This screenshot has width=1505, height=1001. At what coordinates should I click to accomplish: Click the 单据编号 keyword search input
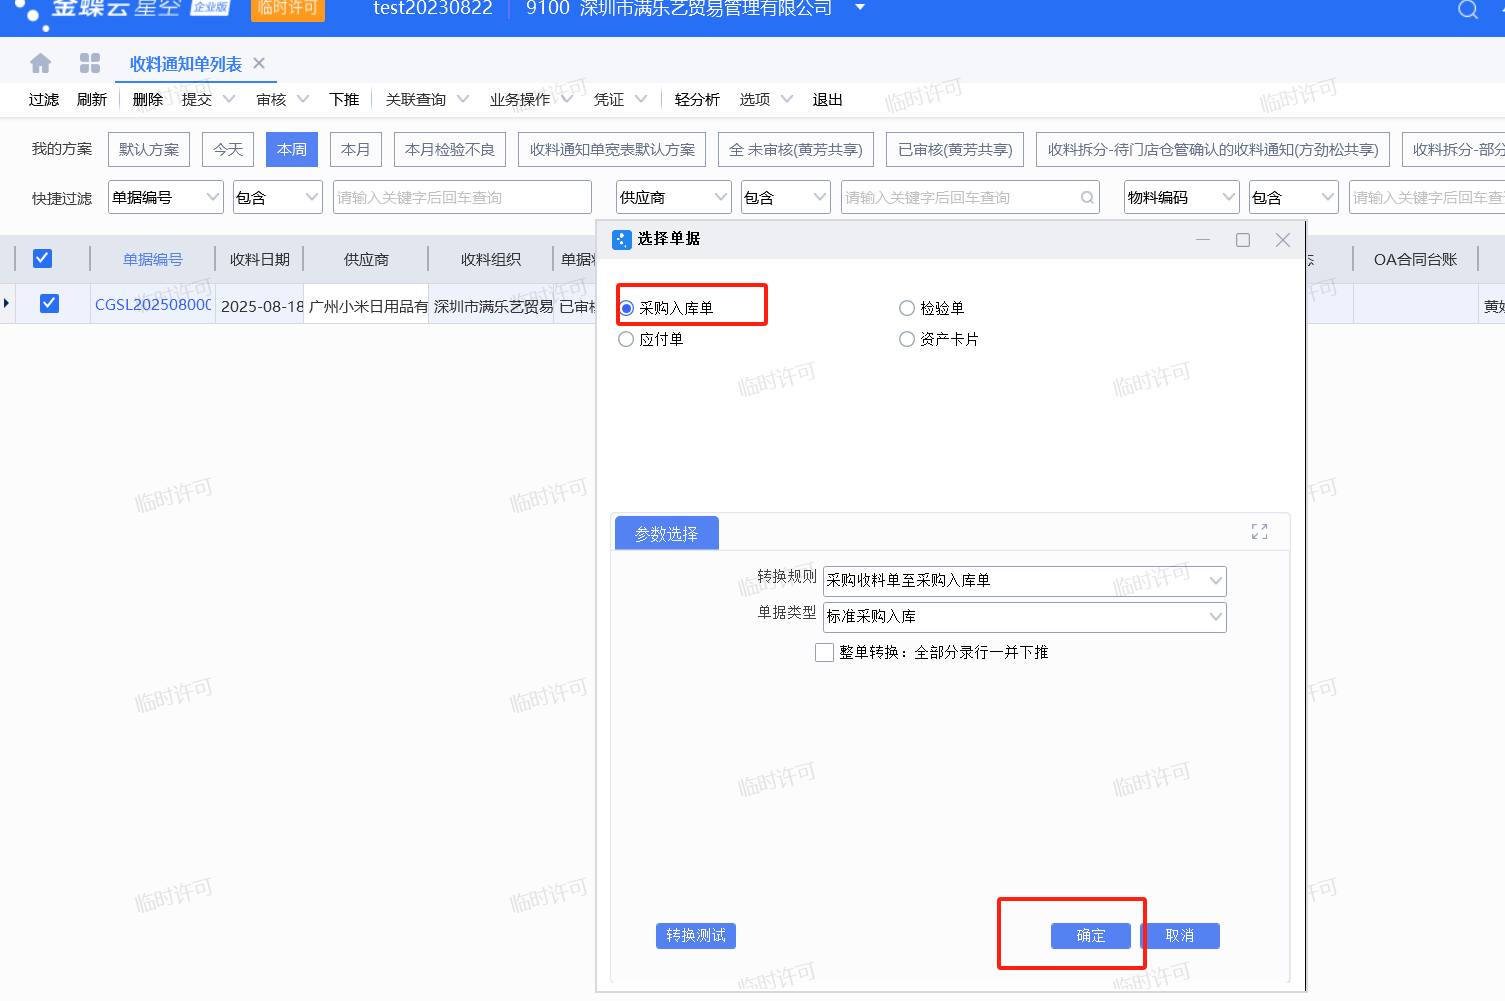461,198
